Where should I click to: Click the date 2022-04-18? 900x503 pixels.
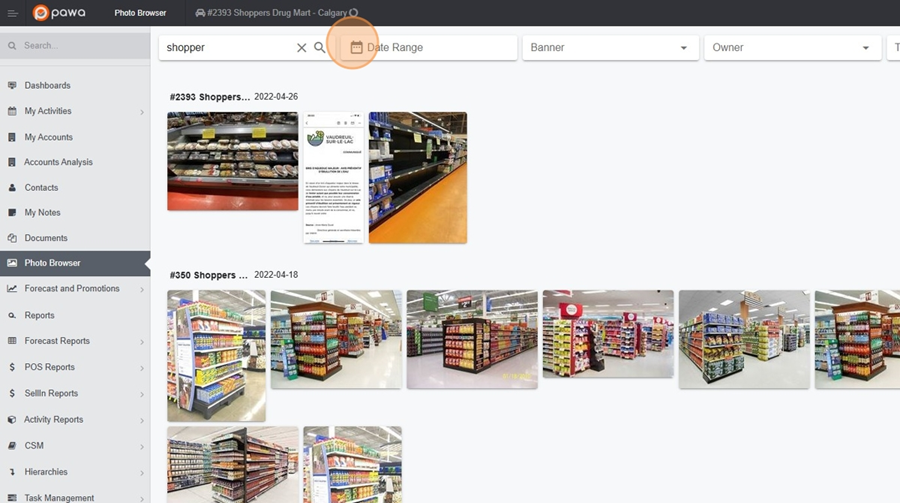pyautogui.click(x=276, y=274)
